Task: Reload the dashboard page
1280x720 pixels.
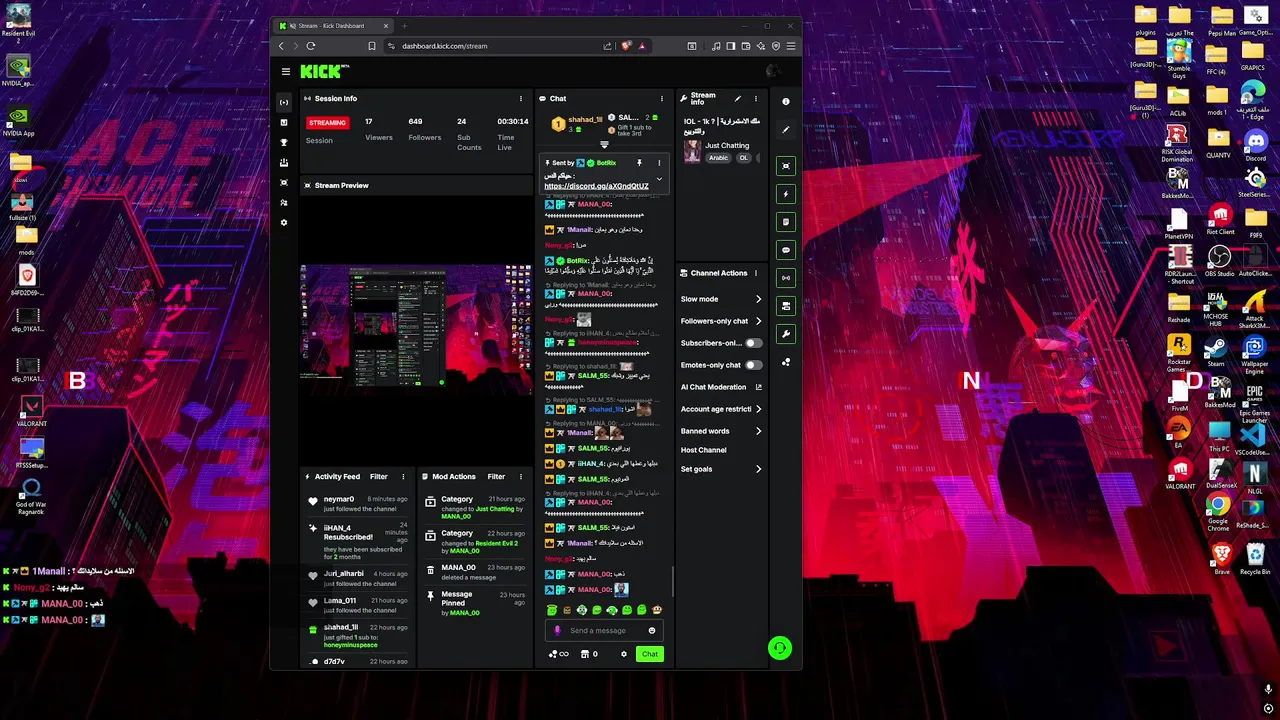Action: pyautogui.click(x=311, y=46)
